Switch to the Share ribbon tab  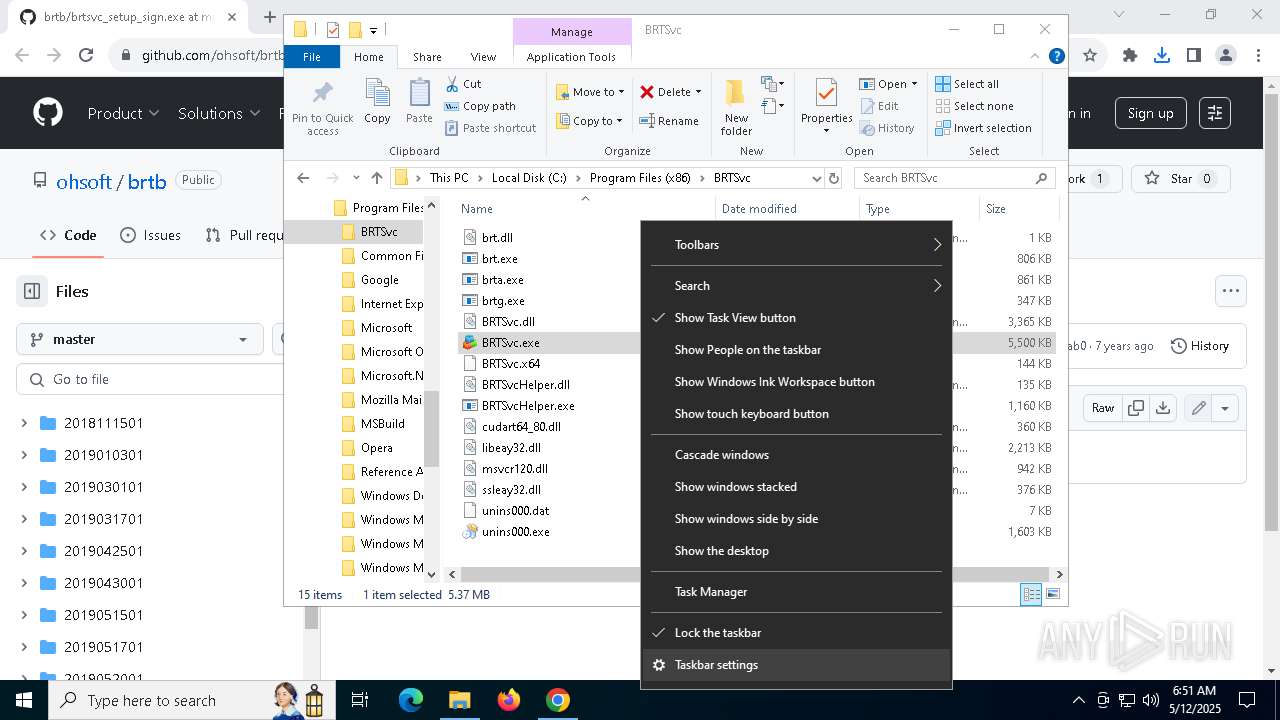[427, 57]
